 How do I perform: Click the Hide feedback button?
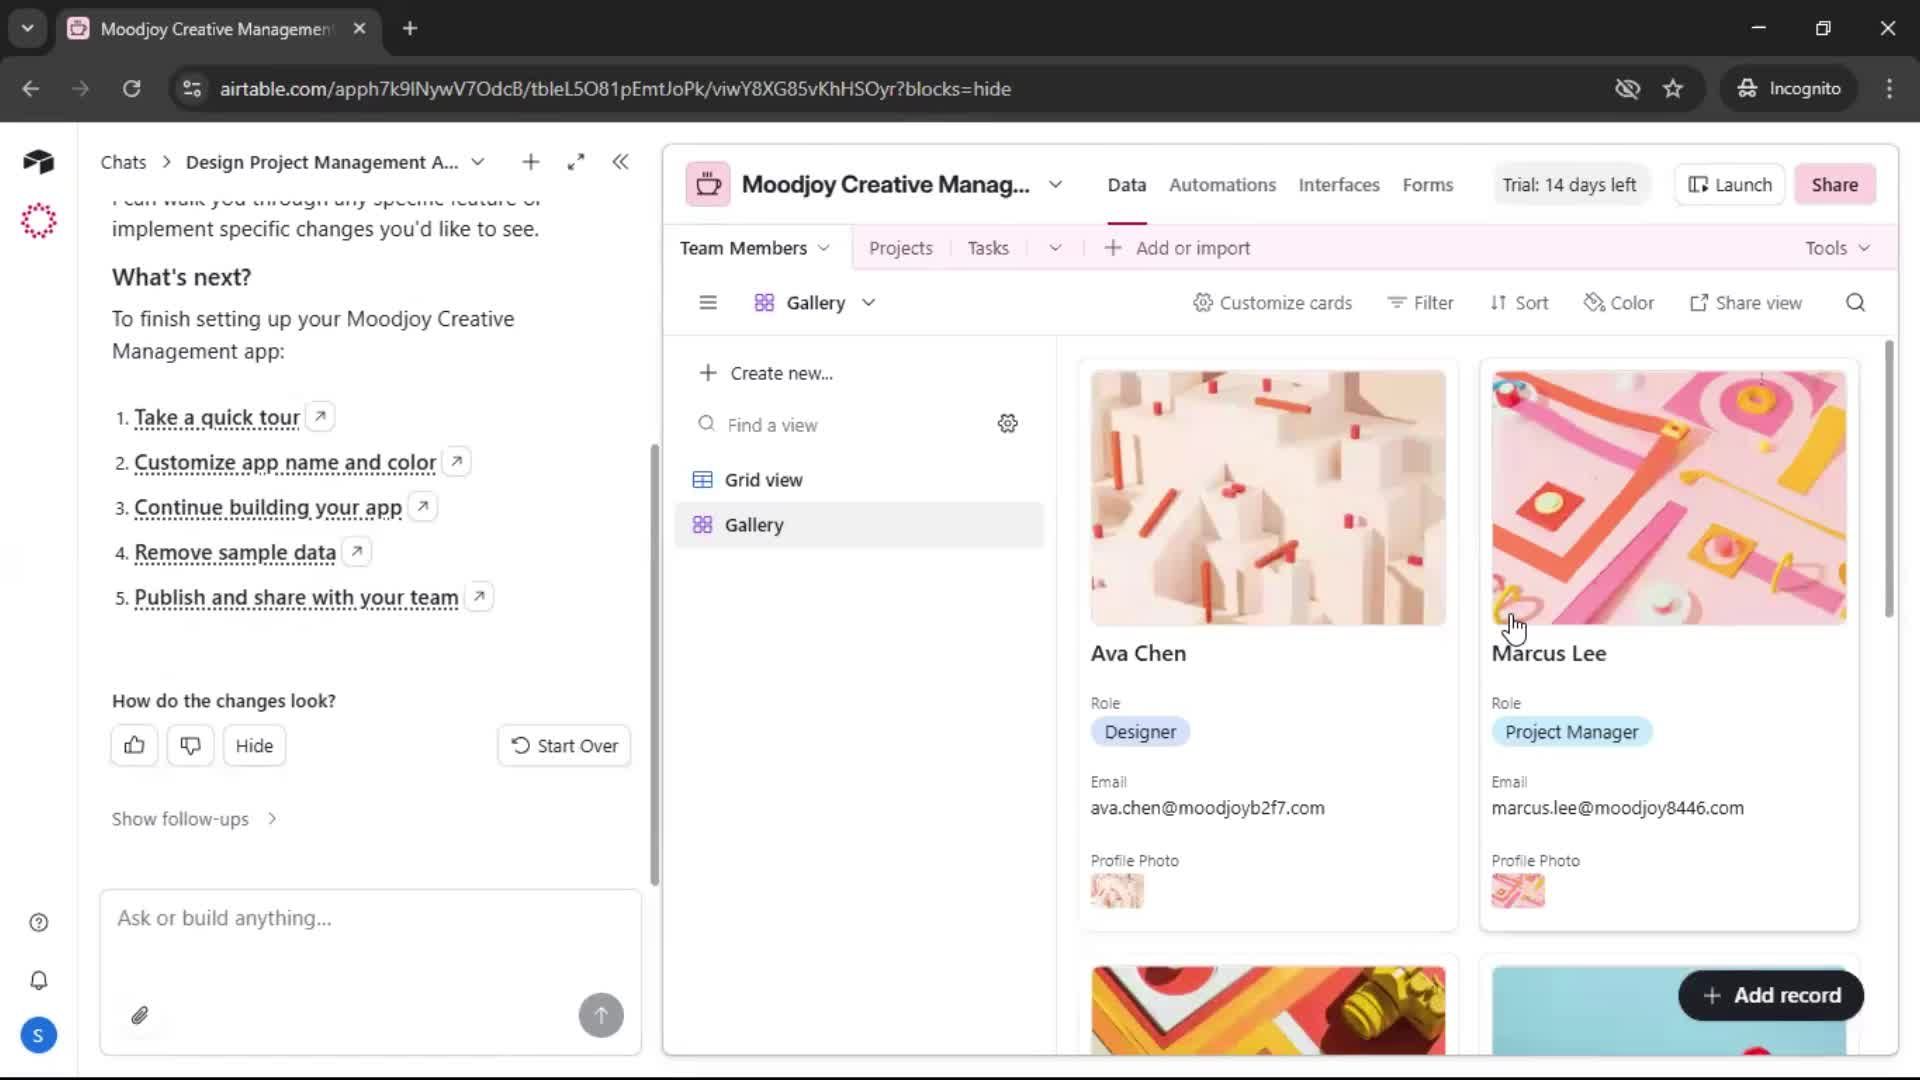click(254, 745)
